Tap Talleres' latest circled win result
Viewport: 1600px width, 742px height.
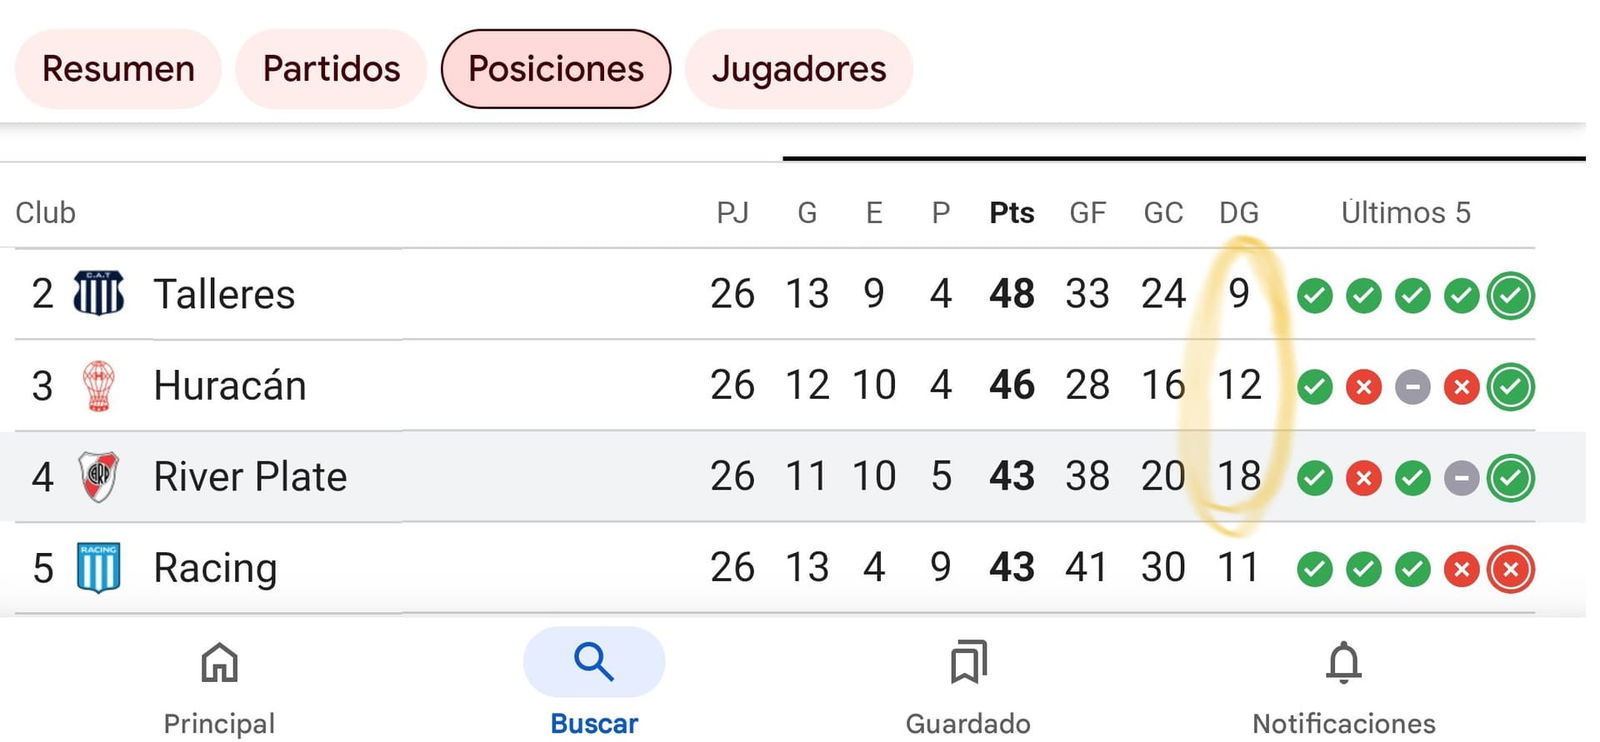click(1510, 296)
